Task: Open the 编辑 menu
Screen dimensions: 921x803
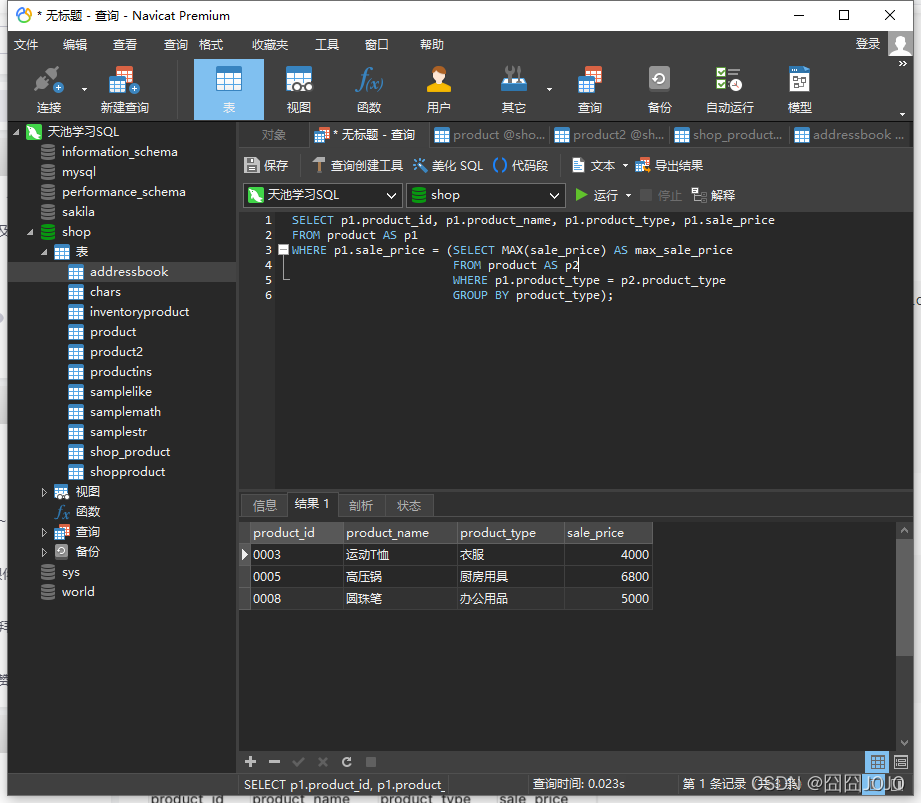Action: click(x=75, y=45)
